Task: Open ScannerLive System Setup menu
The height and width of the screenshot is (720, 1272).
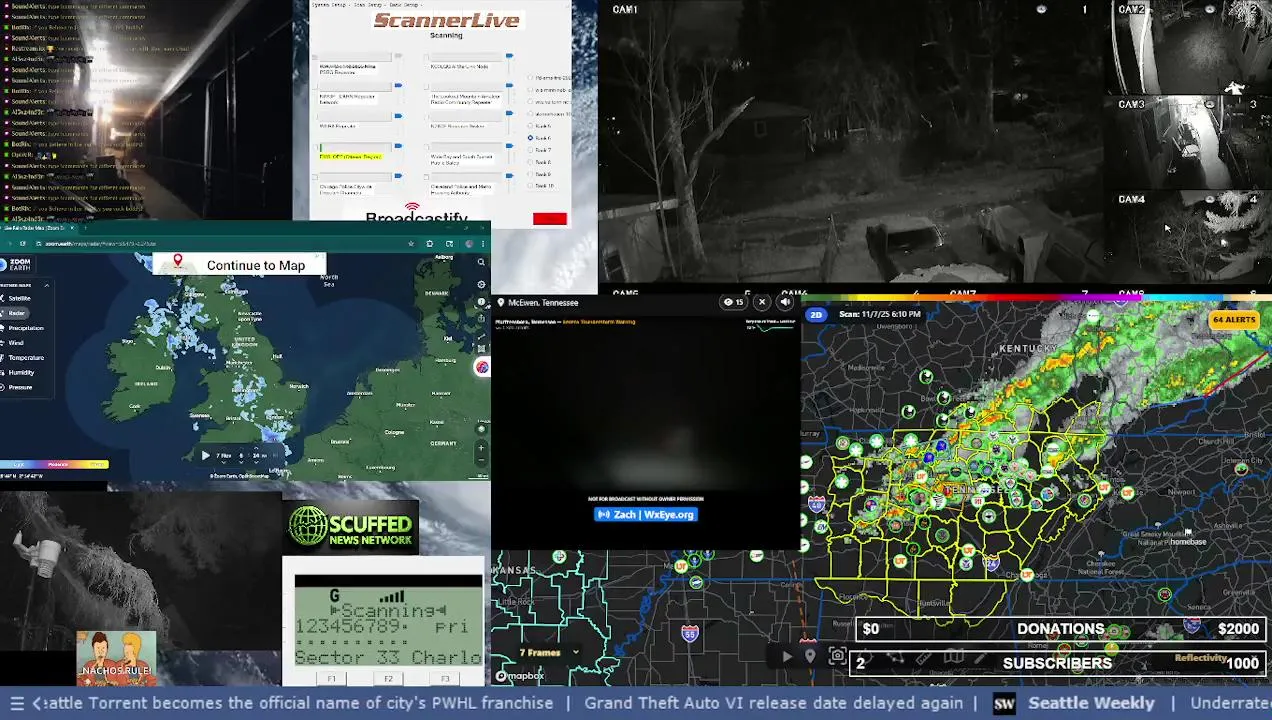Action: [x=329, y=5]
